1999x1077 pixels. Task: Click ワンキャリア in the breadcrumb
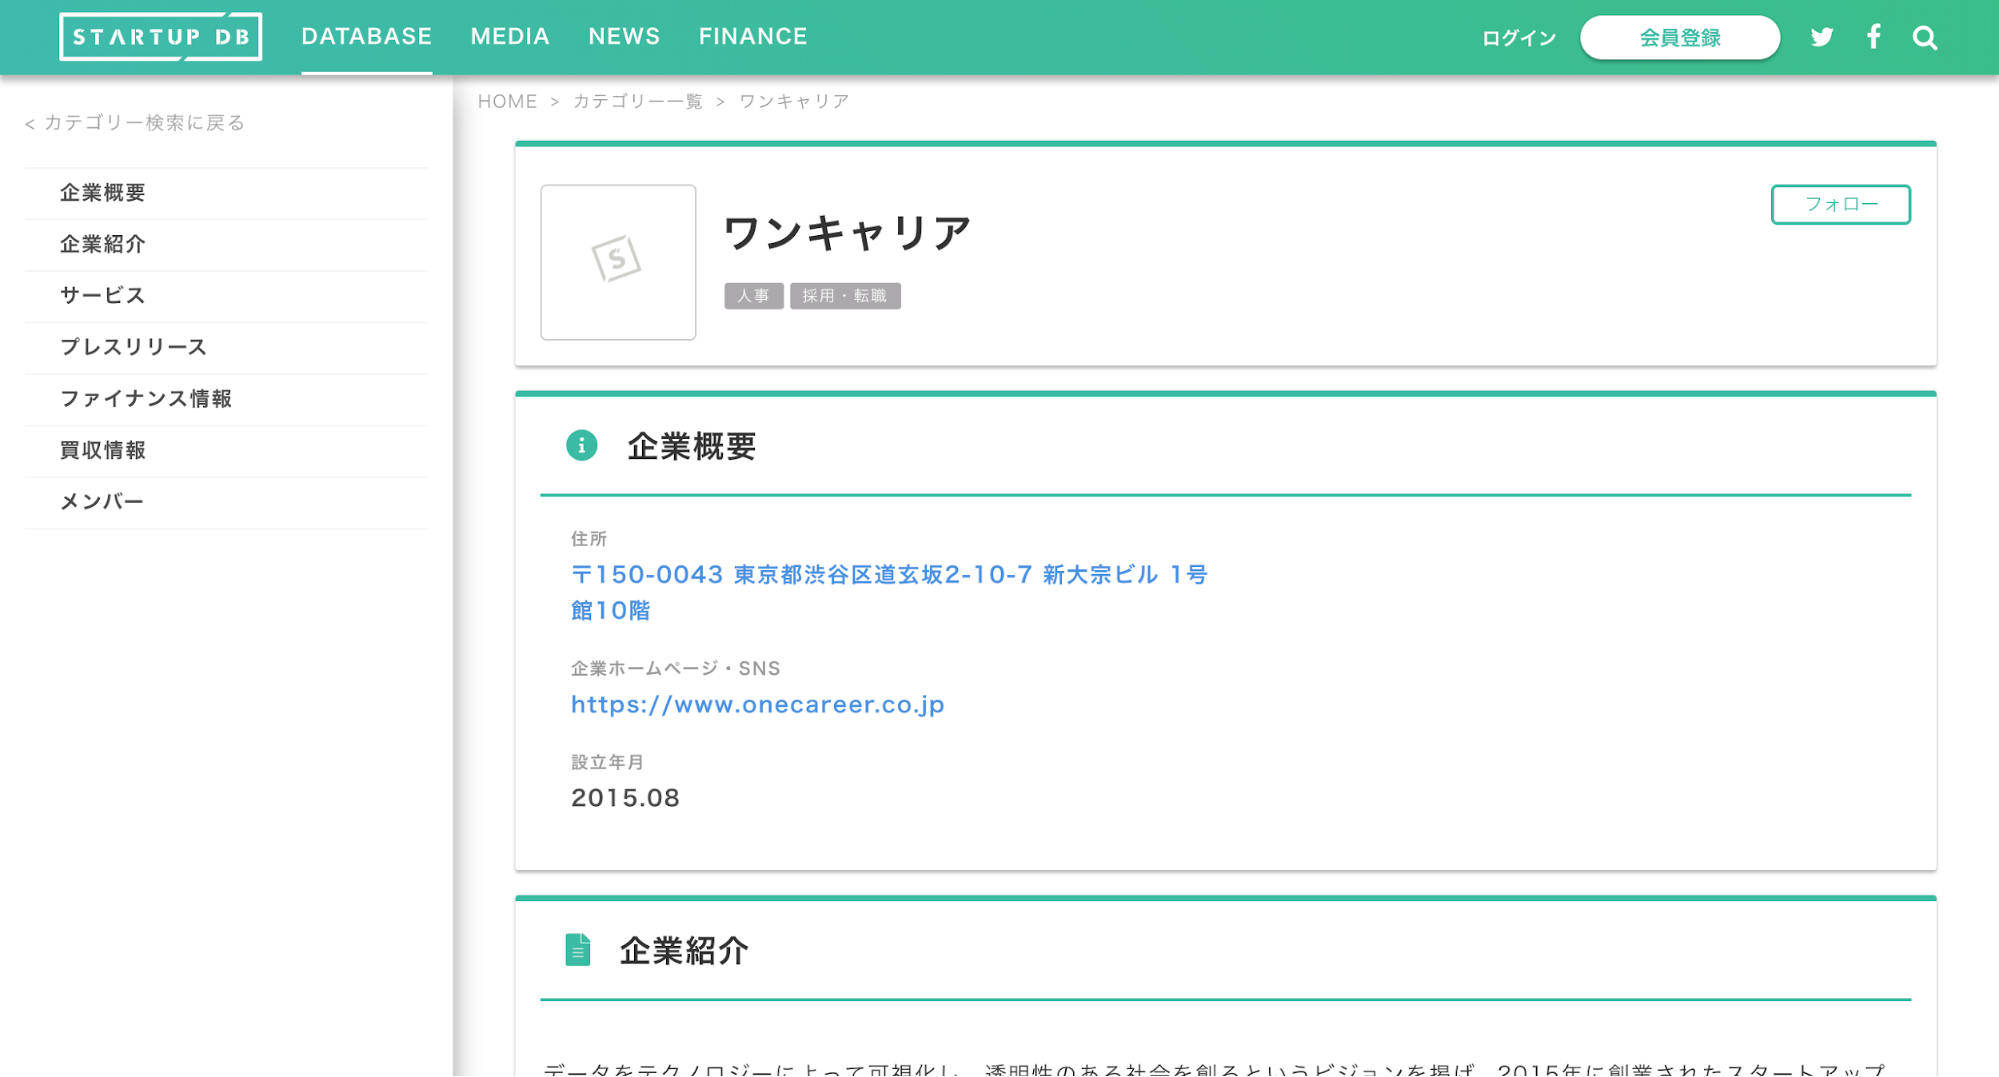coord(794,101)
